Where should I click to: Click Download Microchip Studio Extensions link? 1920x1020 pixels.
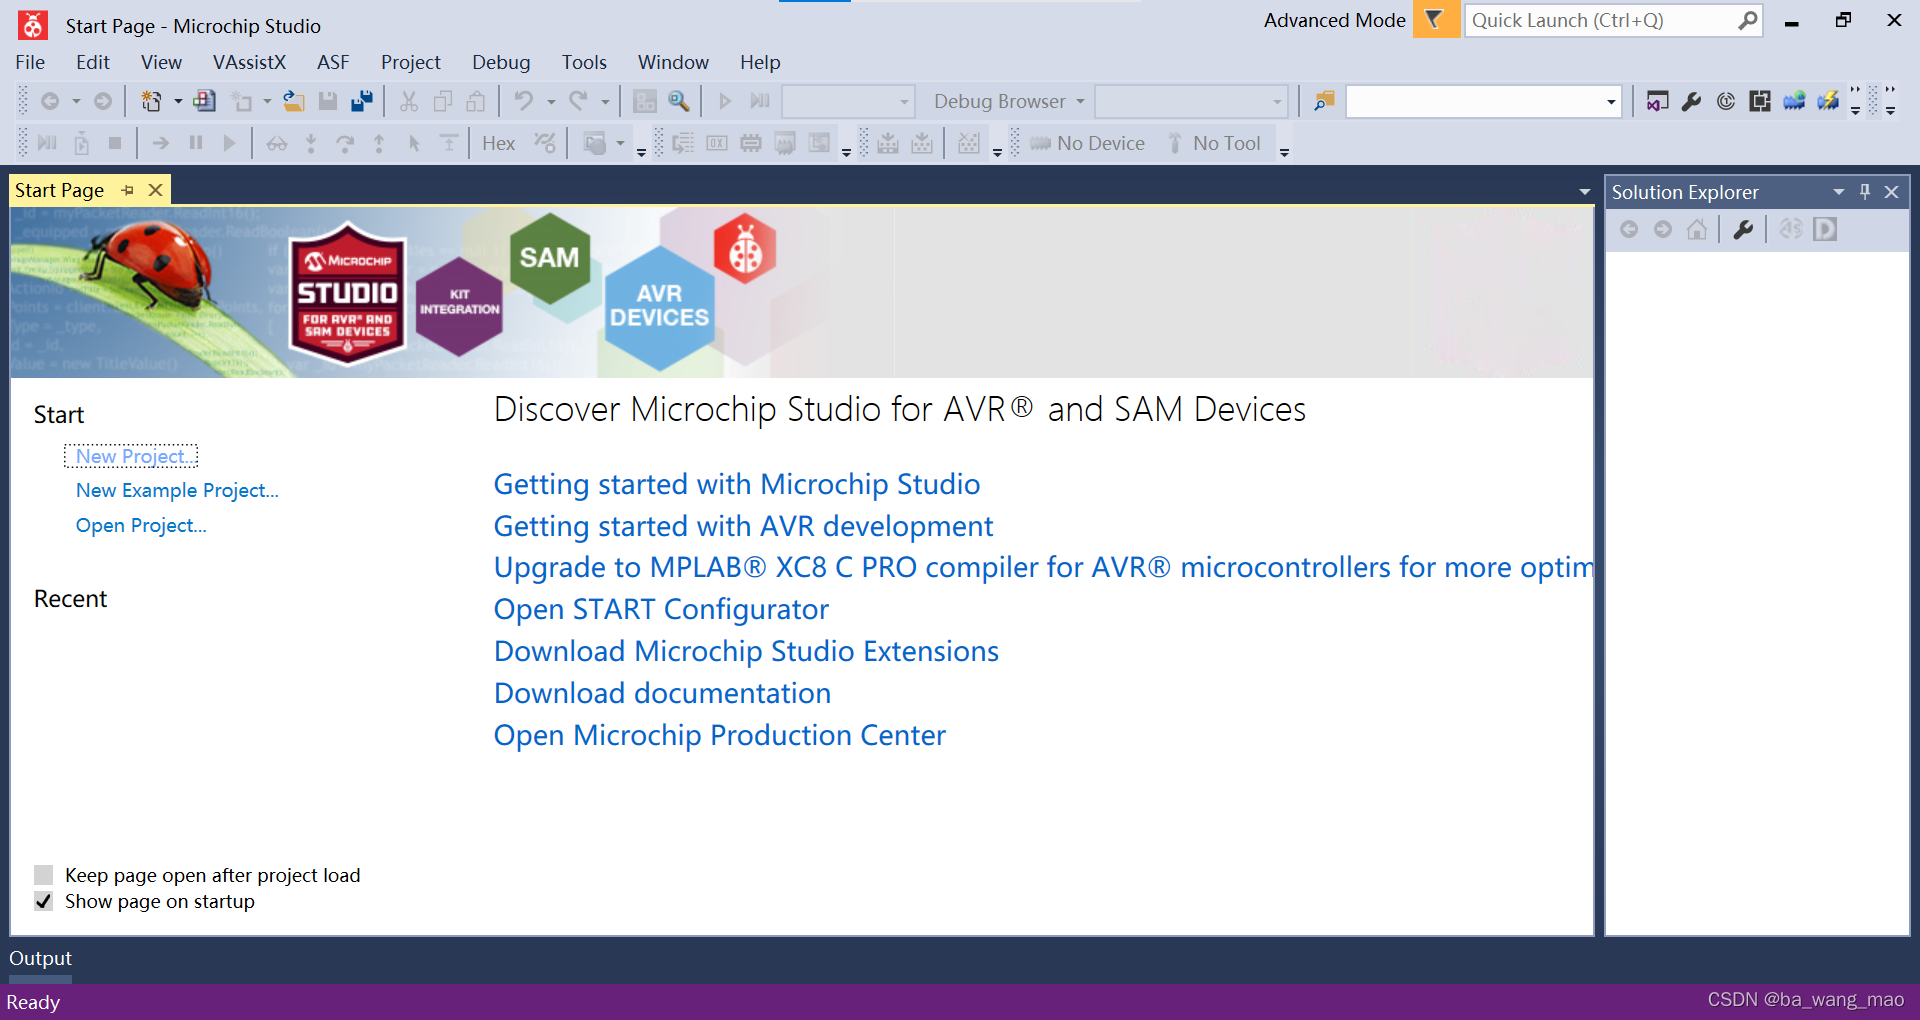click(x=746, y=651)
